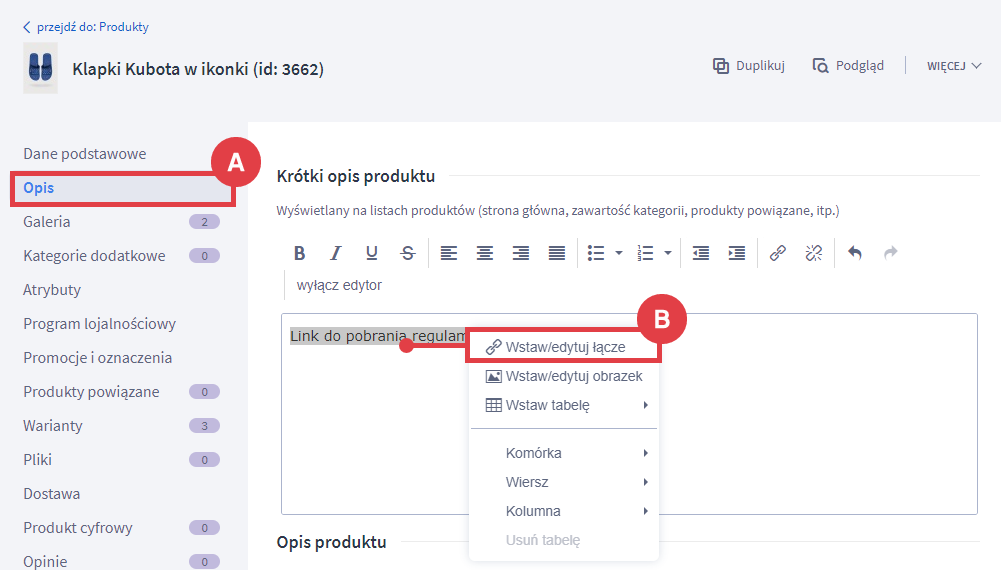
Task: Toggle bold formatting in editor toolbar
Action: pyautogui.click(x=298, y=253)
